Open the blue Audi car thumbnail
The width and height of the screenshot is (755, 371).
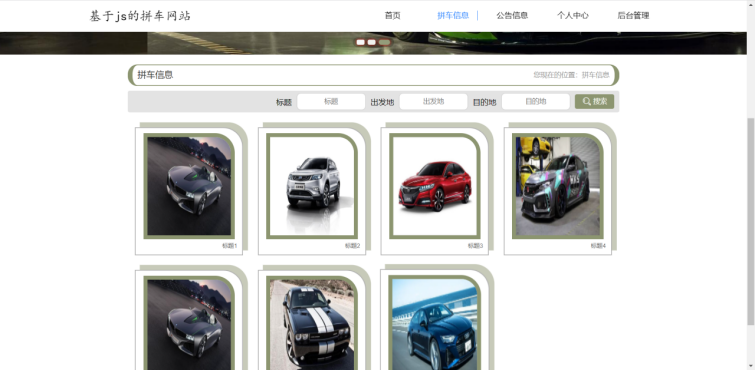click(435, 323)
